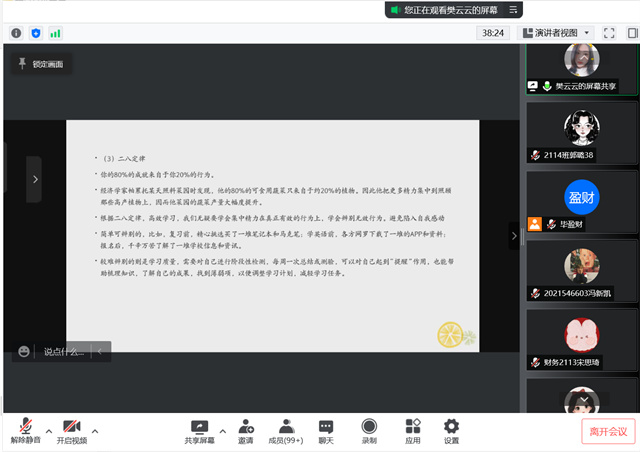Open audio options arrow beside 解除静音
This screenshot has height=452, width=640.
(49, 431)
